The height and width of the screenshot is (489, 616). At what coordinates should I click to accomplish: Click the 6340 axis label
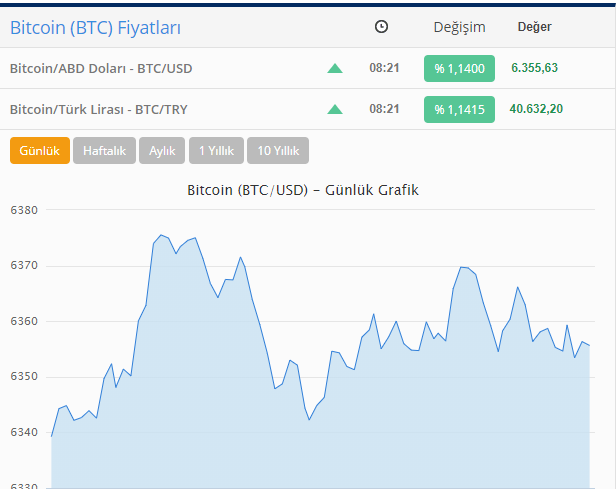pos(24,432)
